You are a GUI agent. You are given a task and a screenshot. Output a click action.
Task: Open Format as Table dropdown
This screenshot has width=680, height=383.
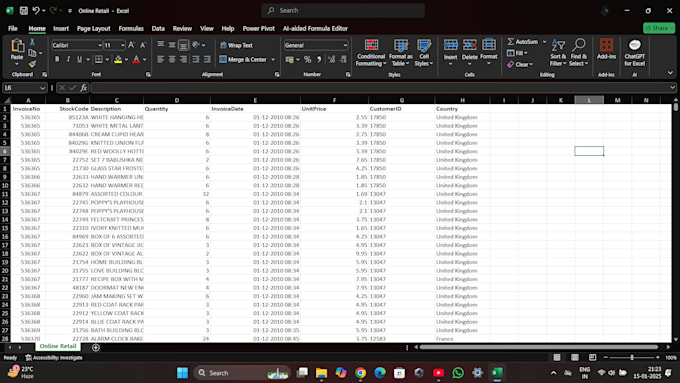401,52
